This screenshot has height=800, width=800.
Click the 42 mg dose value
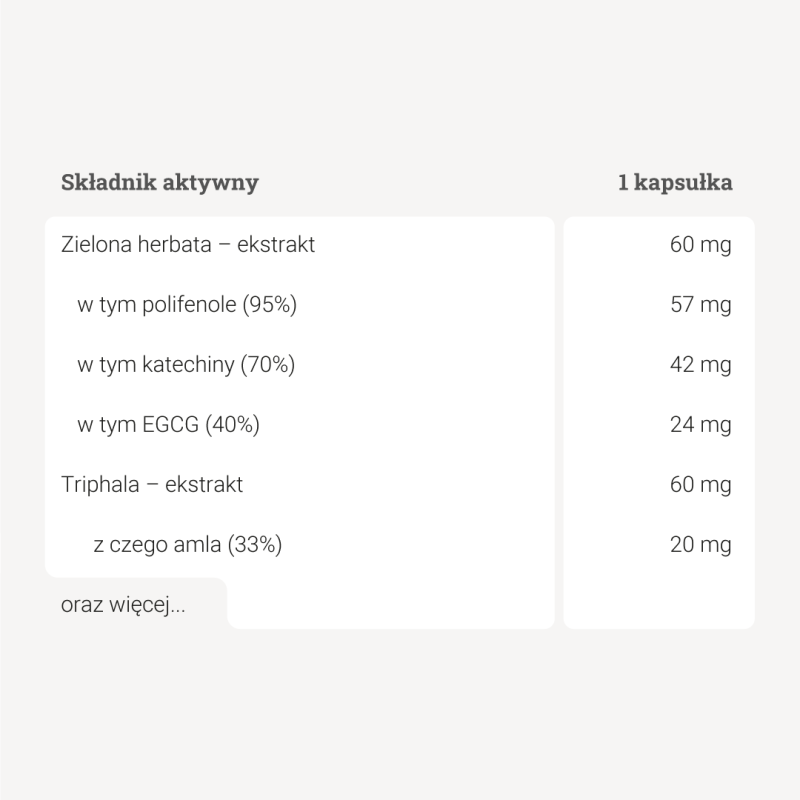(700, 365)
